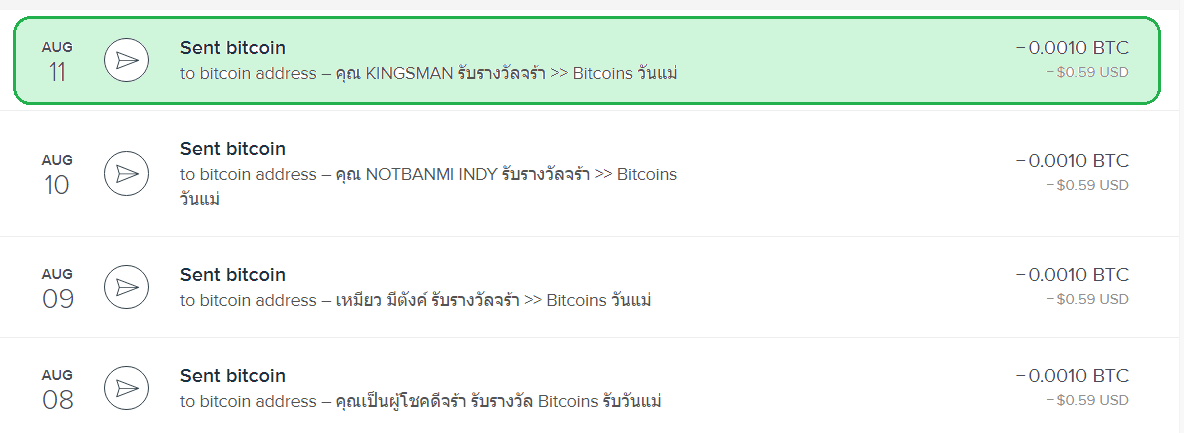Viewport: 1184px width, 433px height.
Task: Select the NOTBANMI INDY transaction description
Action: coord(428,175)
